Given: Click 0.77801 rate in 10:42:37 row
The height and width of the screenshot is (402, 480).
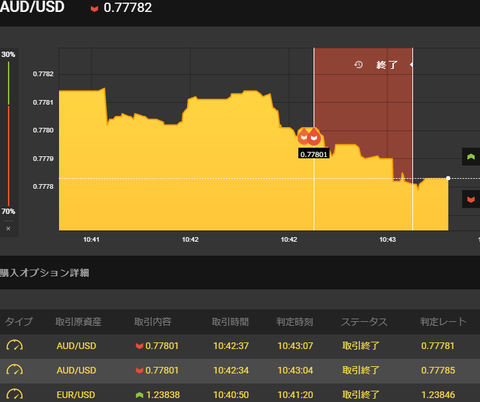Looking at the screenshot, I should [x=162, y=346].
